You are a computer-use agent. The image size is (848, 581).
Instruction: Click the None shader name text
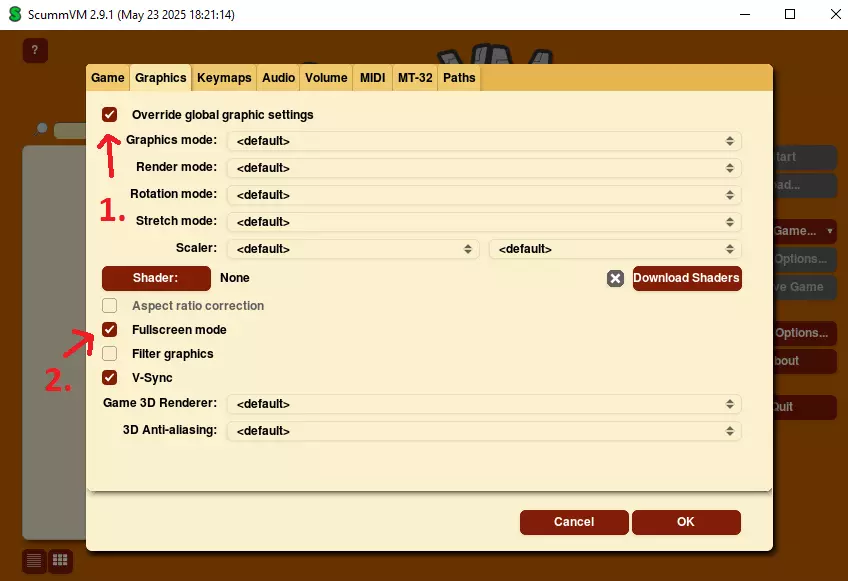pyautogui.click(x=235, y=278)
